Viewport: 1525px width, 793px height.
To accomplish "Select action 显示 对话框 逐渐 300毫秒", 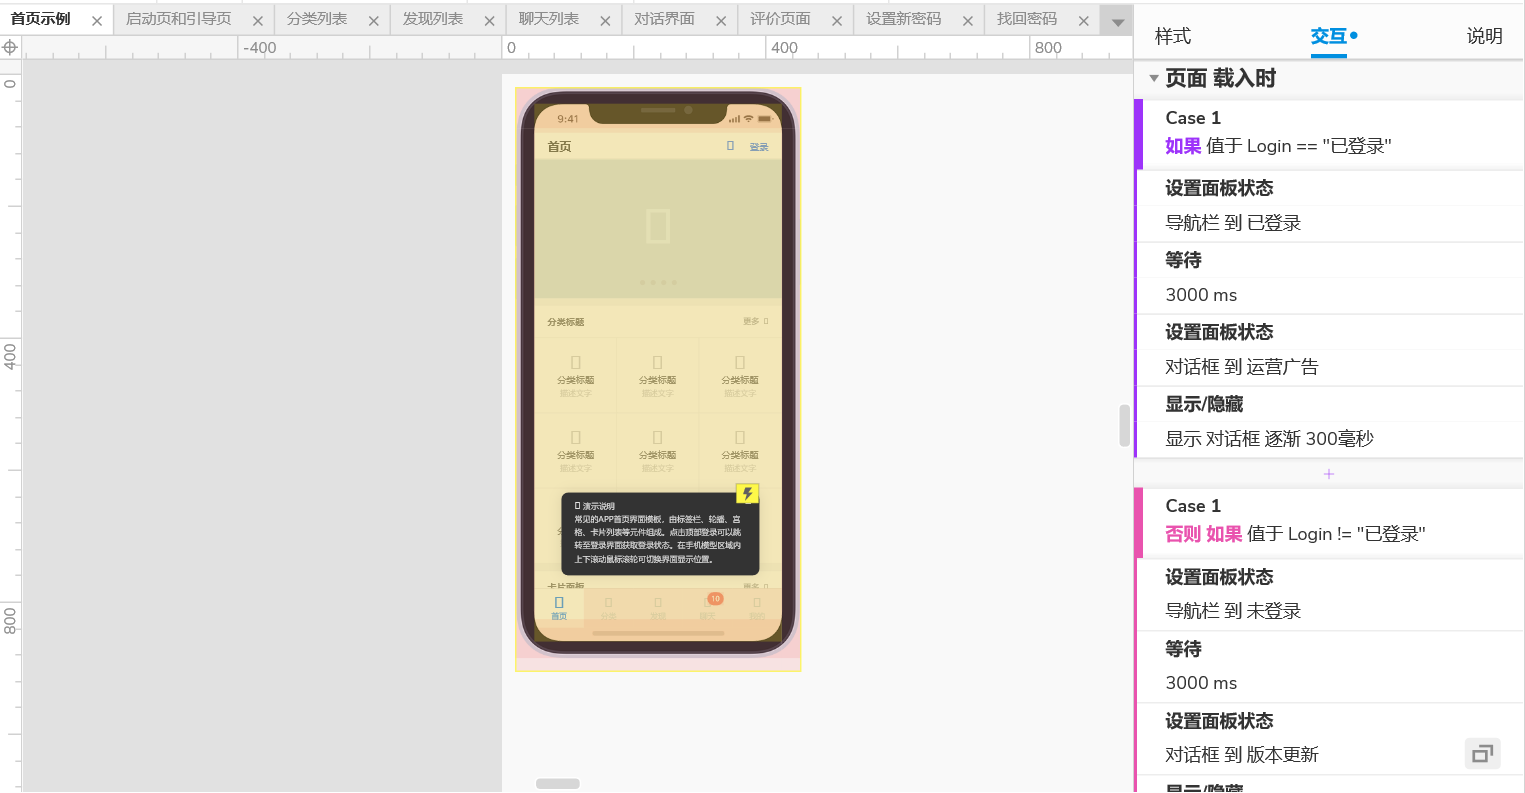I will 1270,439.
